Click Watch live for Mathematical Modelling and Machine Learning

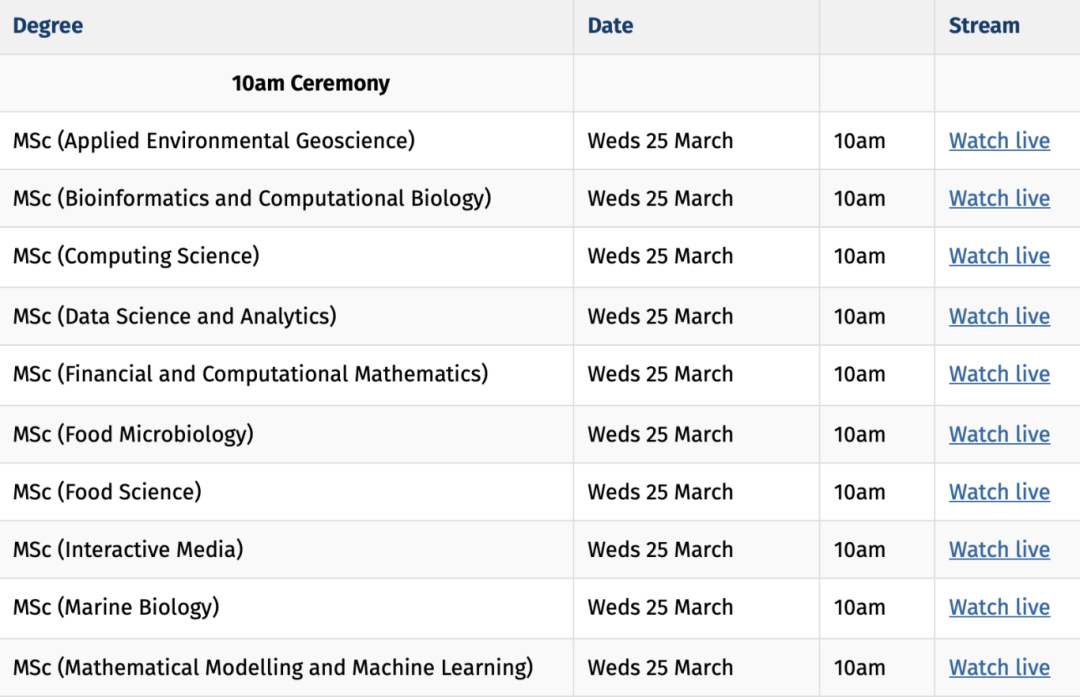(999, 668)
